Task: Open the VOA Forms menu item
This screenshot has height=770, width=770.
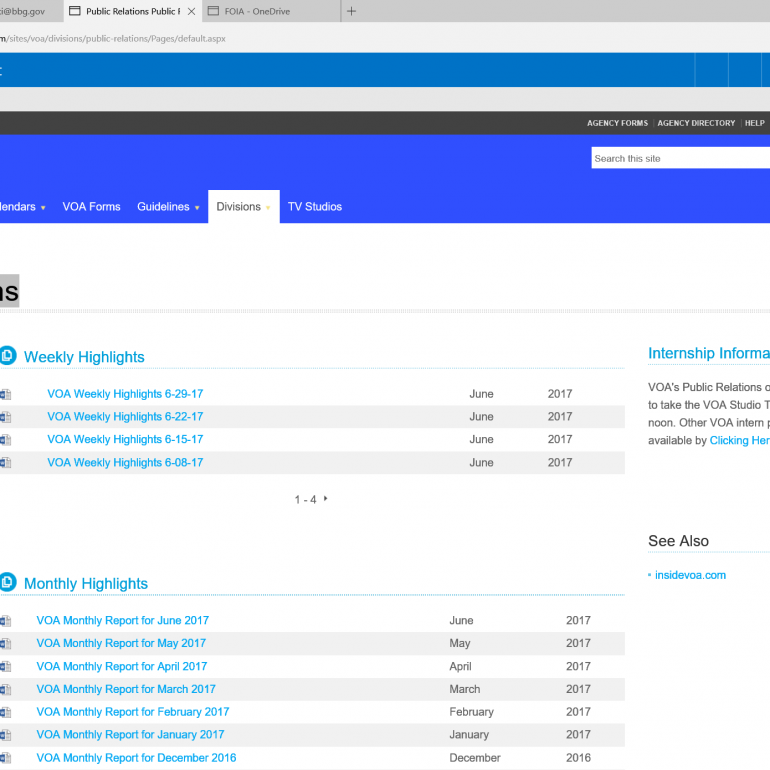Action: coord(91,207)
